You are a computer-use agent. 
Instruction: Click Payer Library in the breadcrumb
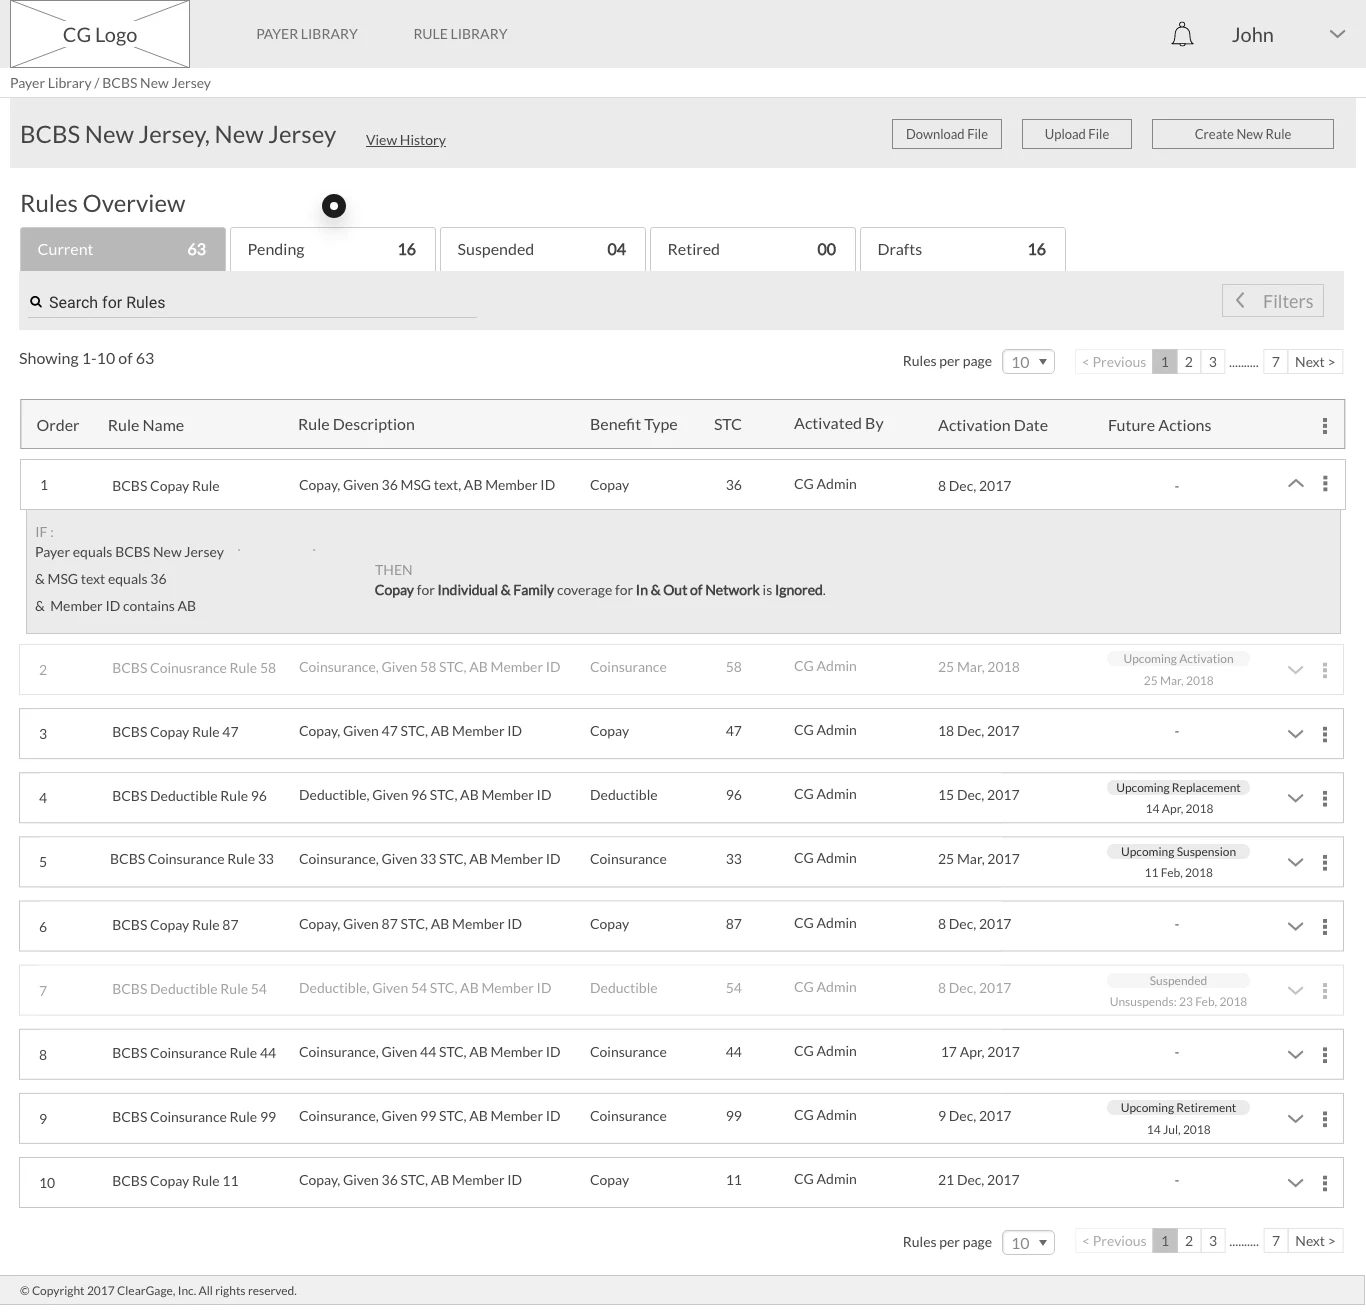(50, 83)
